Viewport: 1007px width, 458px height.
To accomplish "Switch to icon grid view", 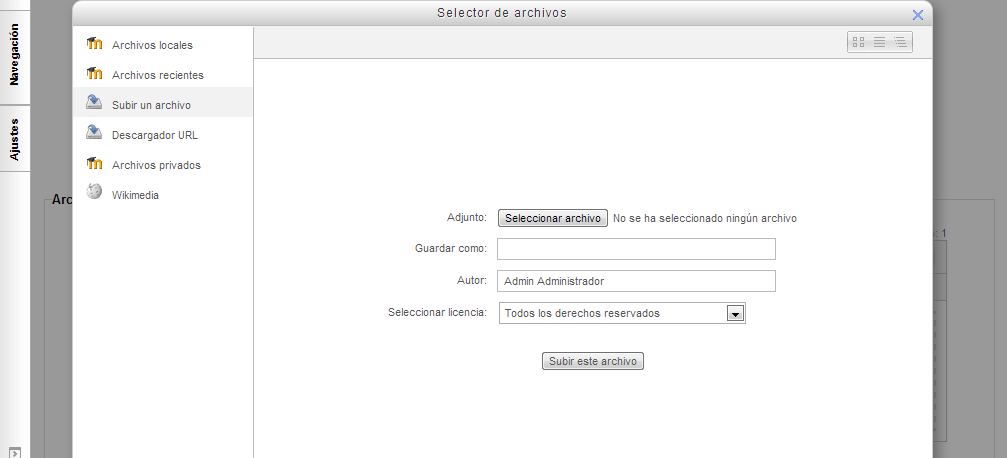I will [858, 42].
